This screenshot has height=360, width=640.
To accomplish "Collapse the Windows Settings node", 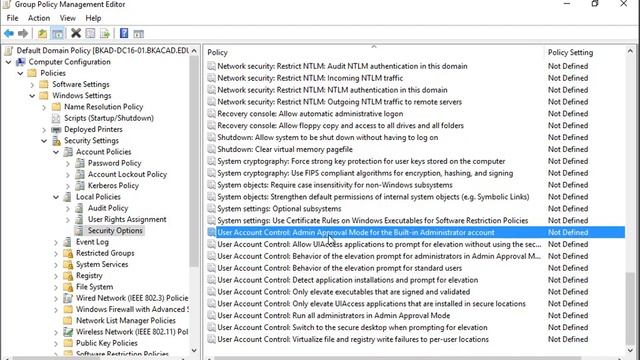I will pos(32,96).
